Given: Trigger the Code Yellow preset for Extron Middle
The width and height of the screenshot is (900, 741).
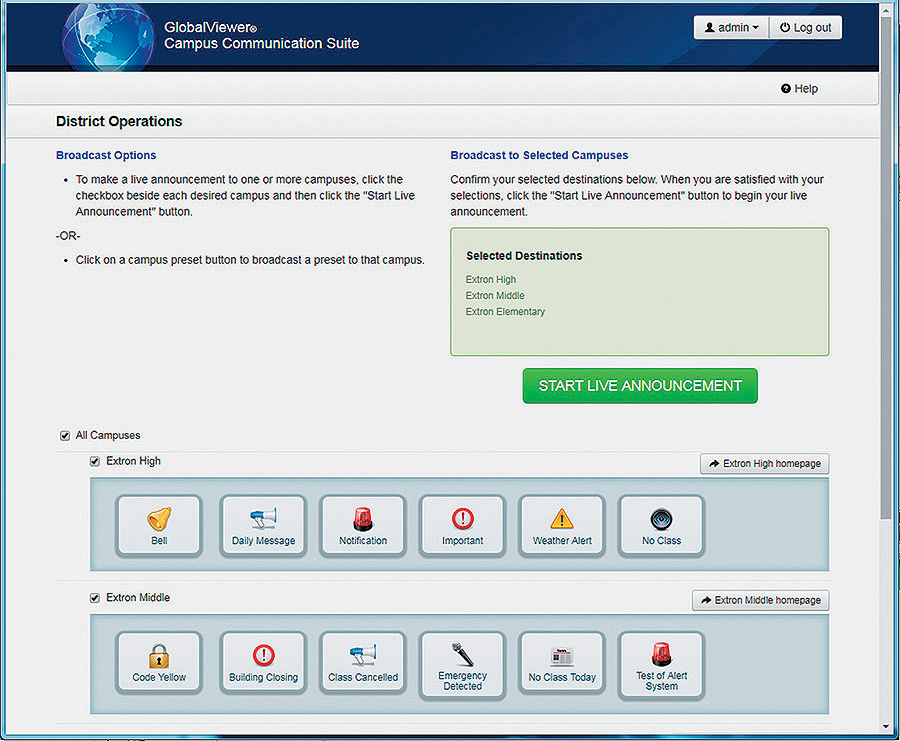Looking at the screenshot, I should pyautogui.click(x=159, y=662).
